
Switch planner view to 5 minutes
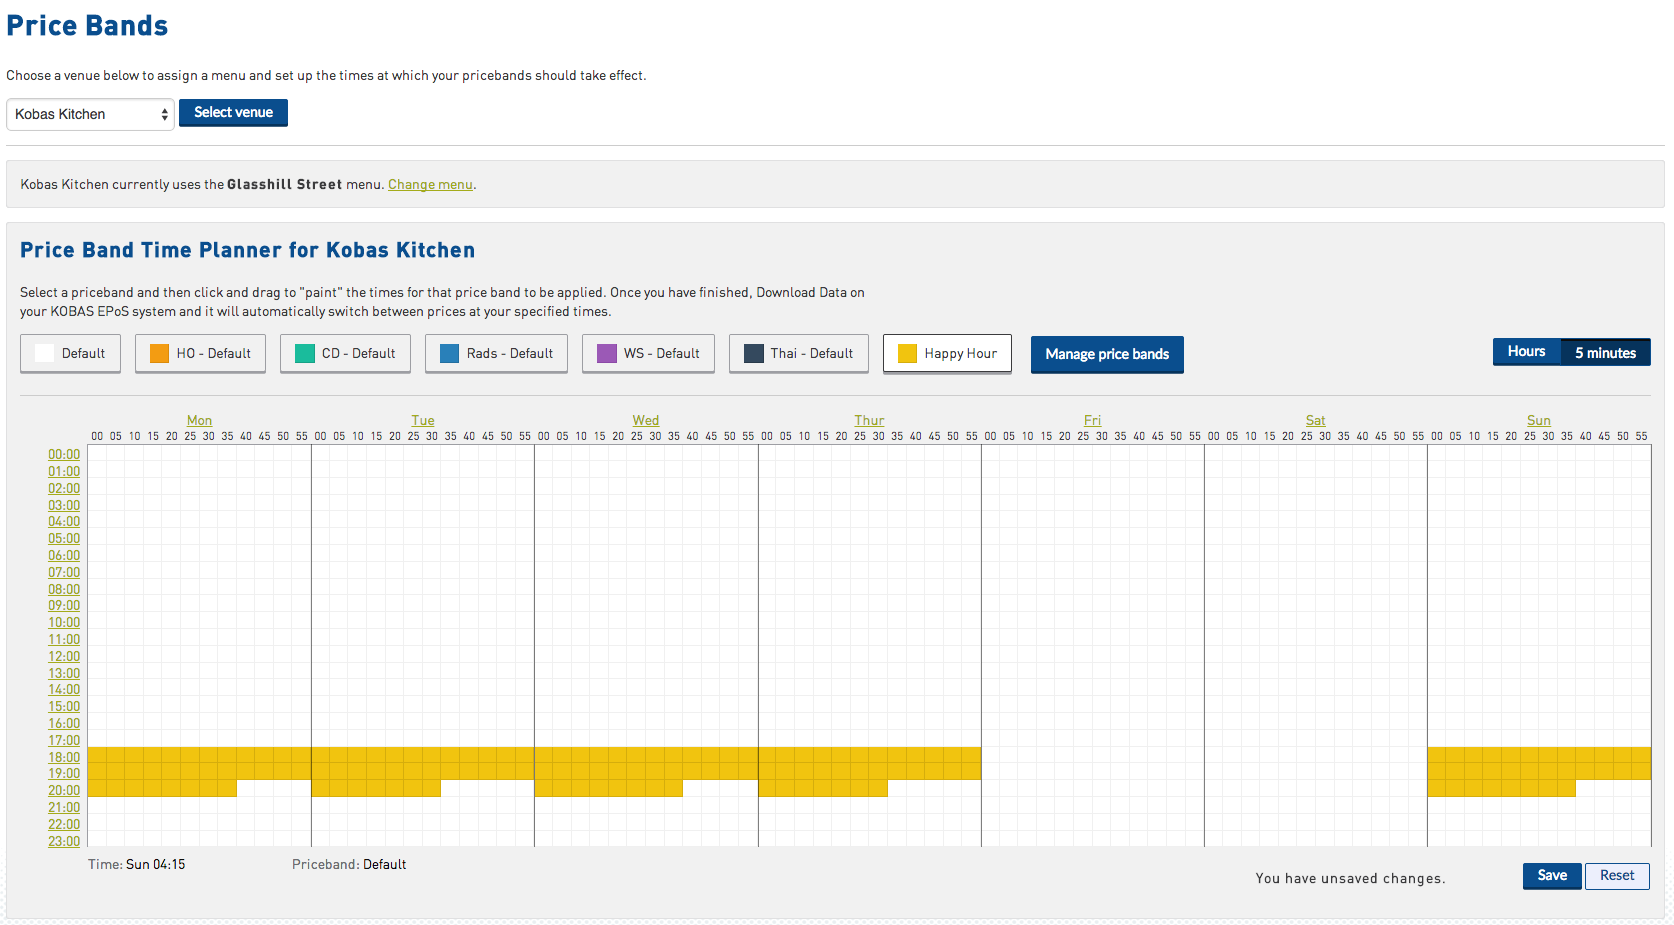[1605, 352]
